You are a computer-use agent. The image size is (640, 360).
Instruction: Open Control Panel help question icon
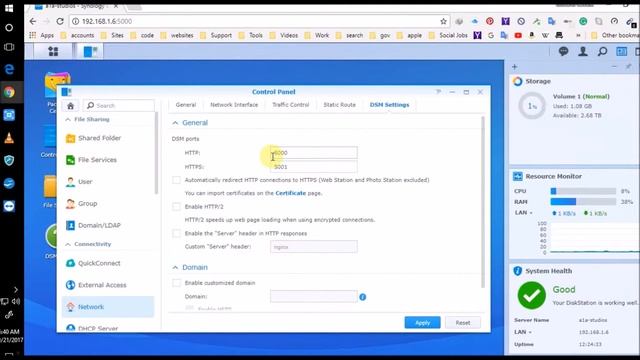coord(438,92)
